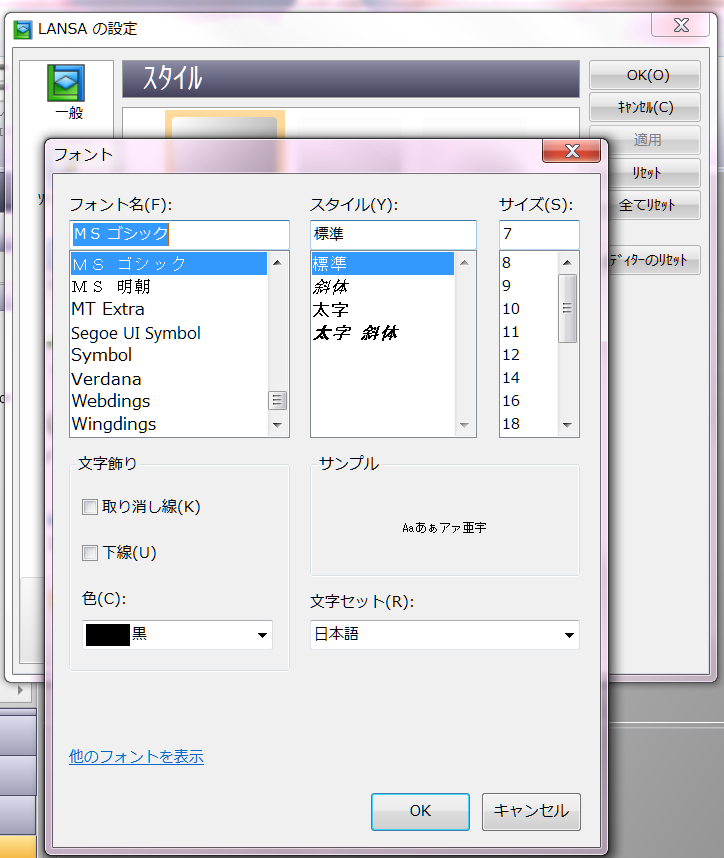
Task: Select size 12 in size list
Action: (529, 355)
